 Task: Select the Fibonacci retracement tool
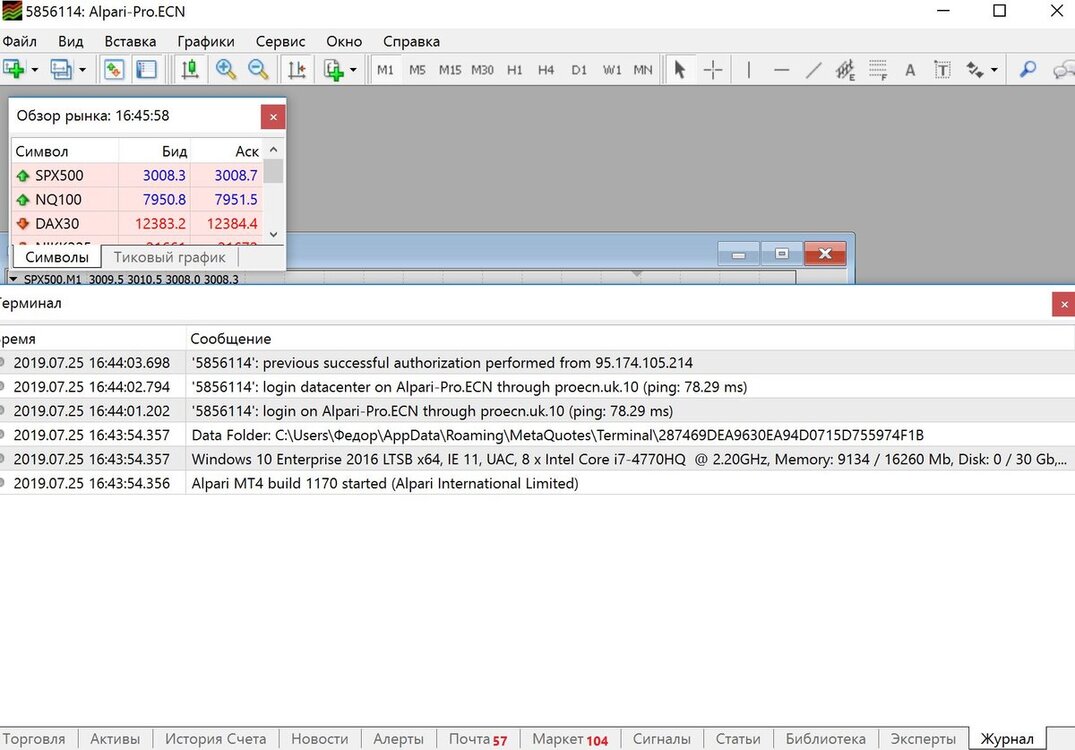pos(878,69)
